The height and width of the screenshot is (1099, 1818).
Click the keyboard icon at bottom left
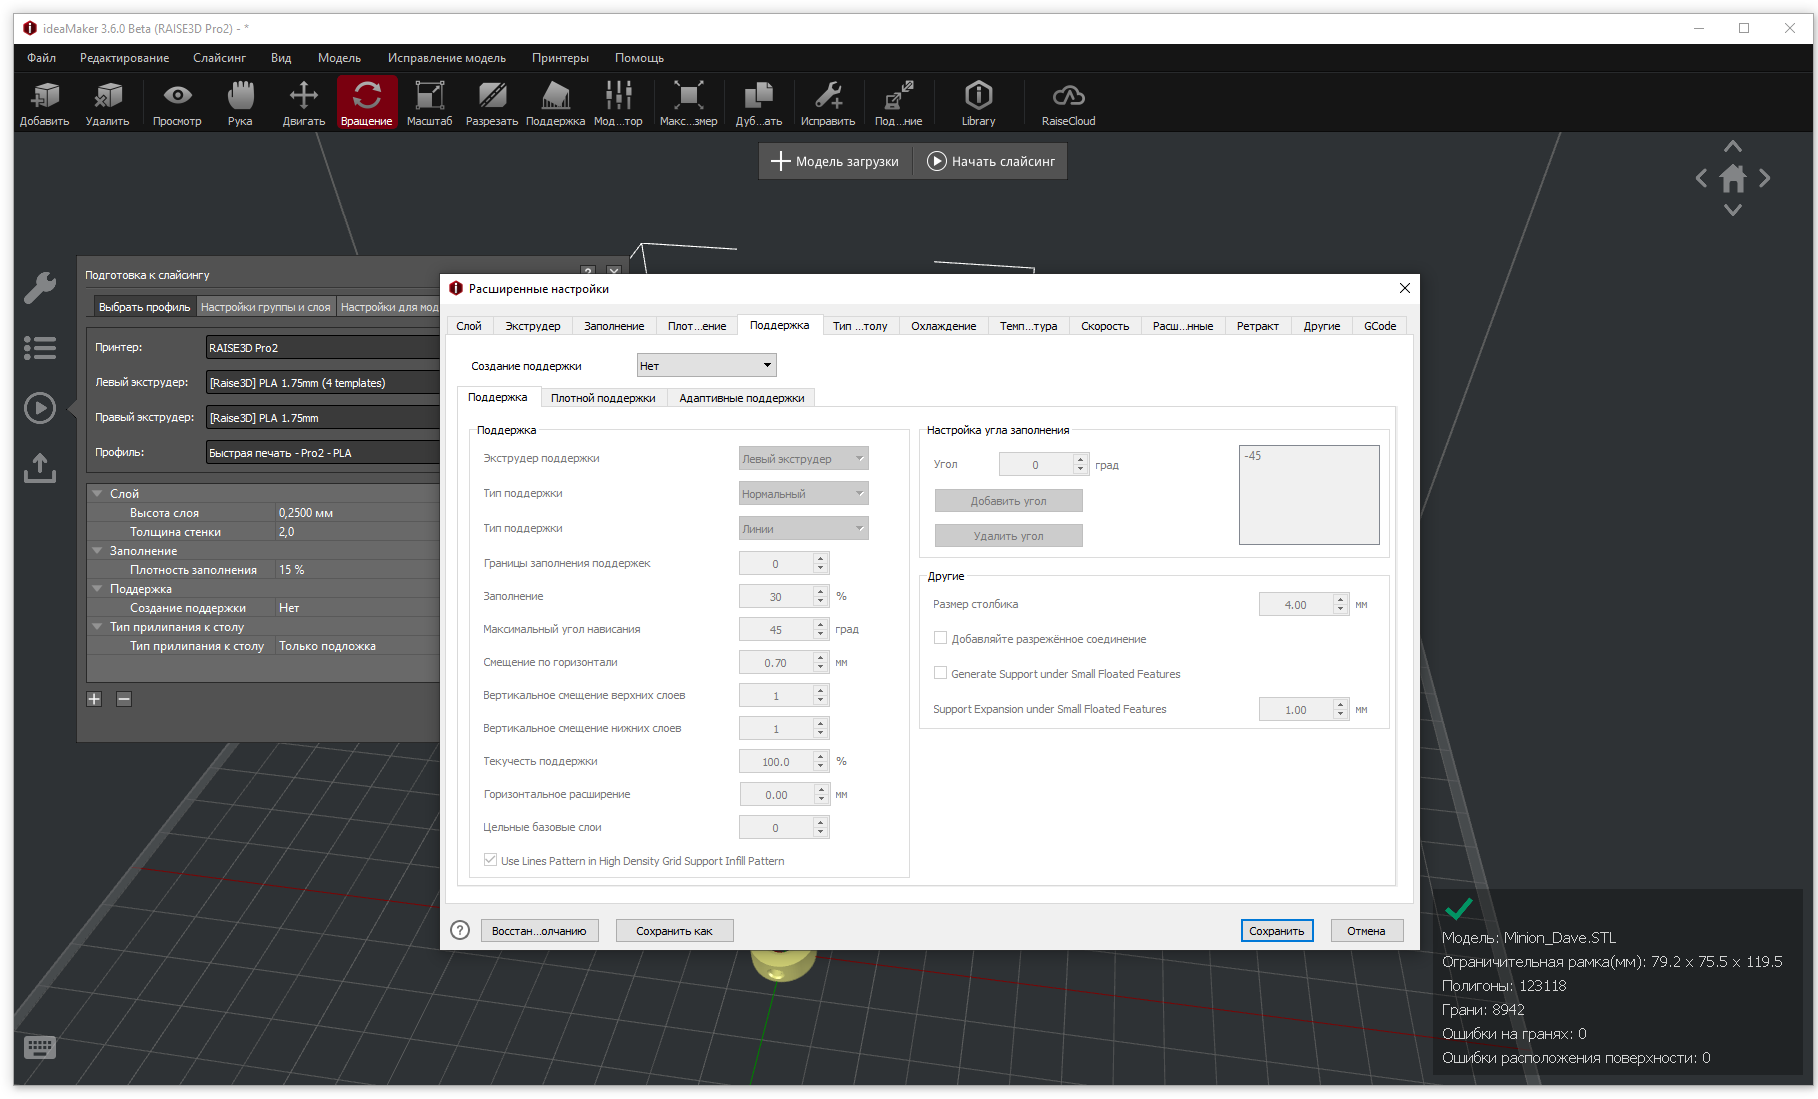40,1047
